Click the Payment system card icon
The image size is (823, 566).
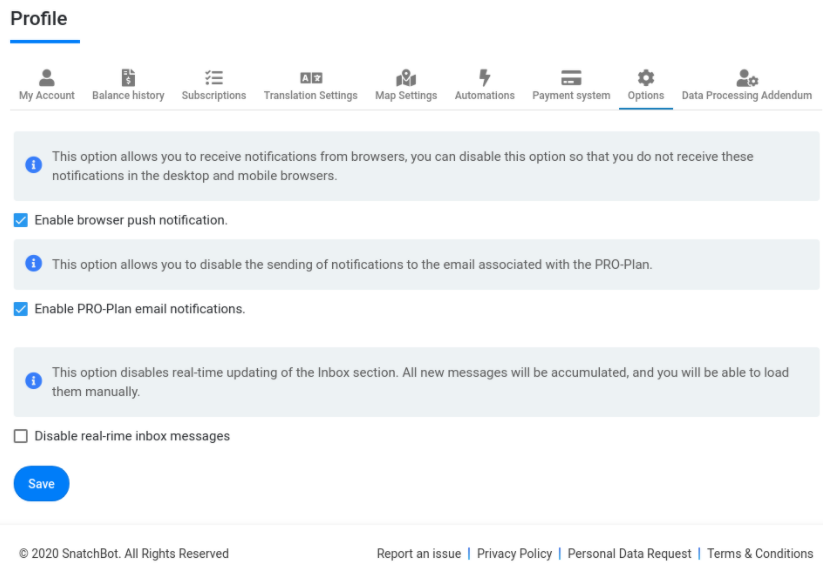(x=571, y=78)
